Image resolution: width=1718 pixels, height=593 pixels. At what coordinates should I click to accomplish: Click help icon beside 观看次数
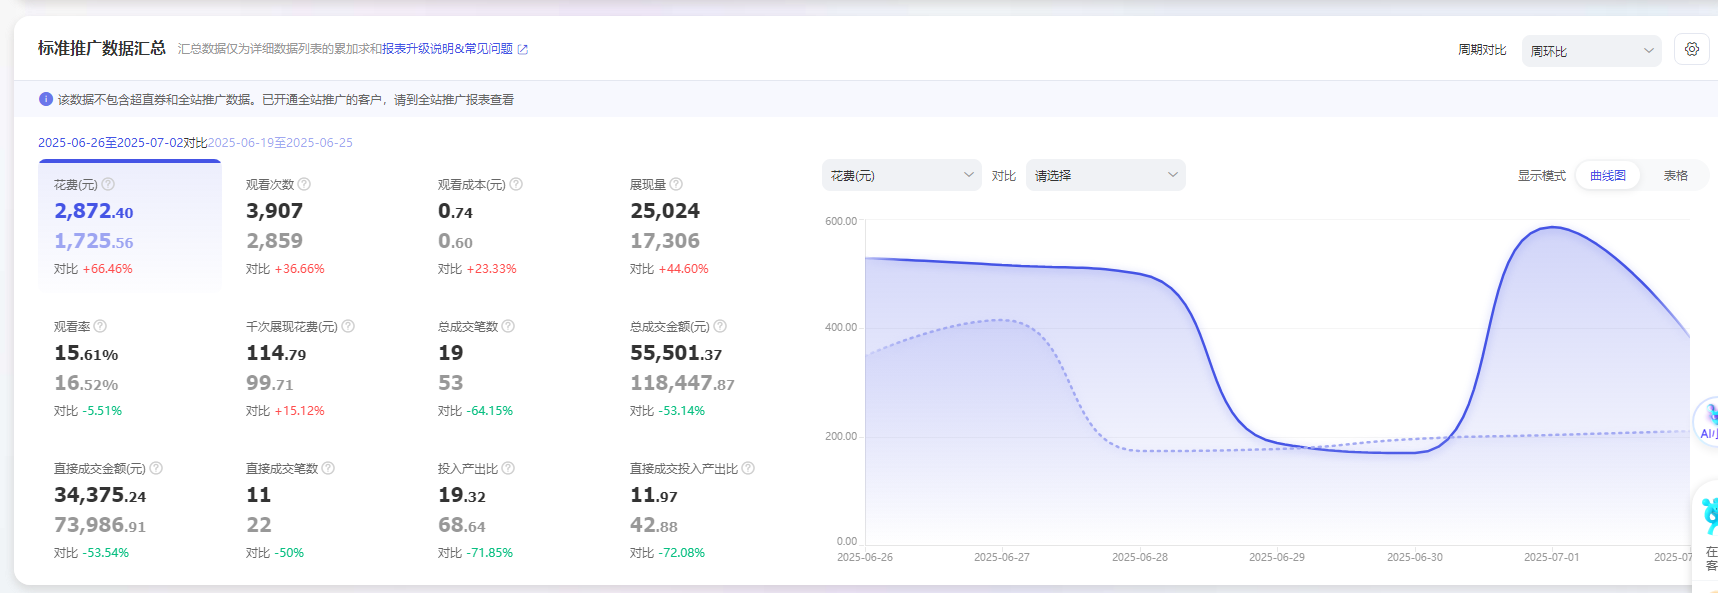(304, 184)
